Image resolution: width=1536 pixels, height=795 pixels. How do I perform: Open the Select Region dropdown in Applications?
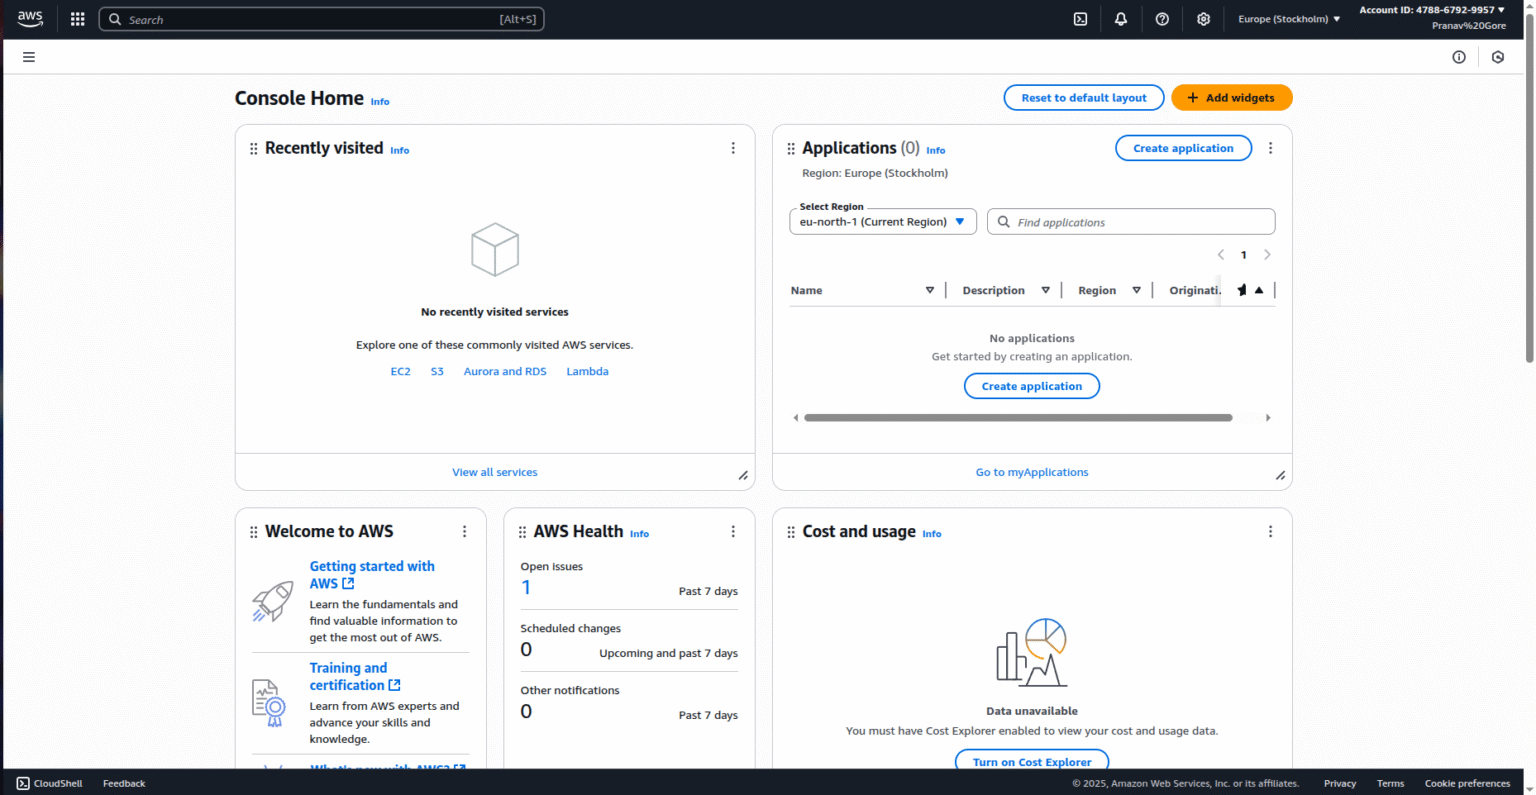[882, 221]
